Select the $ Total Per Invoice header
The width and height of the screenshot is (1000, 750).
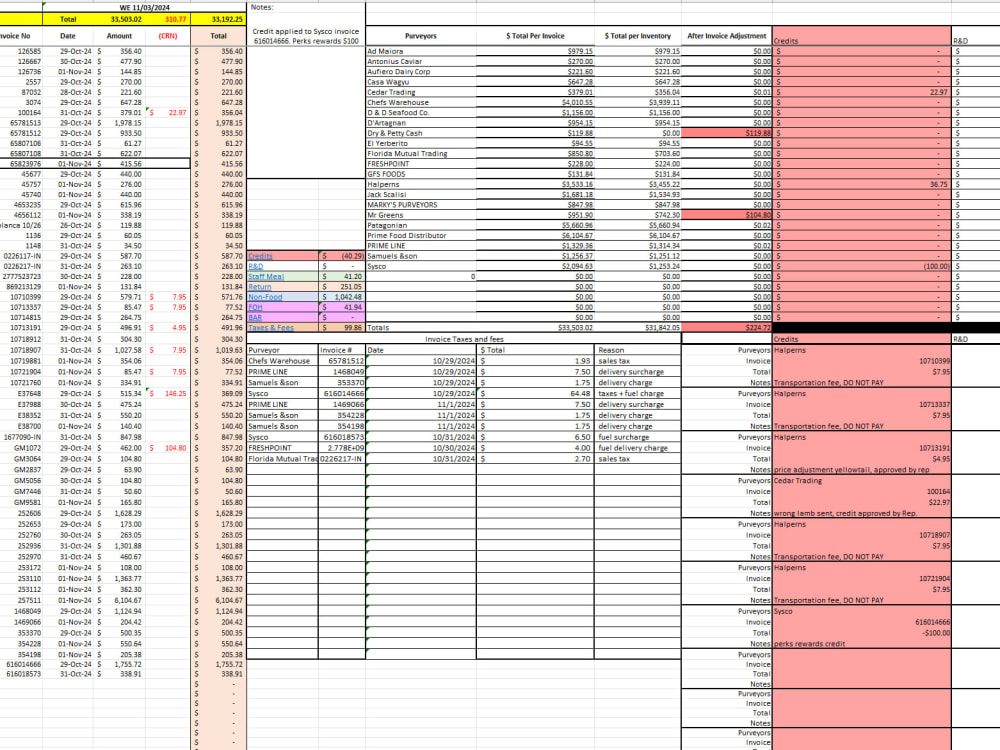(x=535, y=36)
